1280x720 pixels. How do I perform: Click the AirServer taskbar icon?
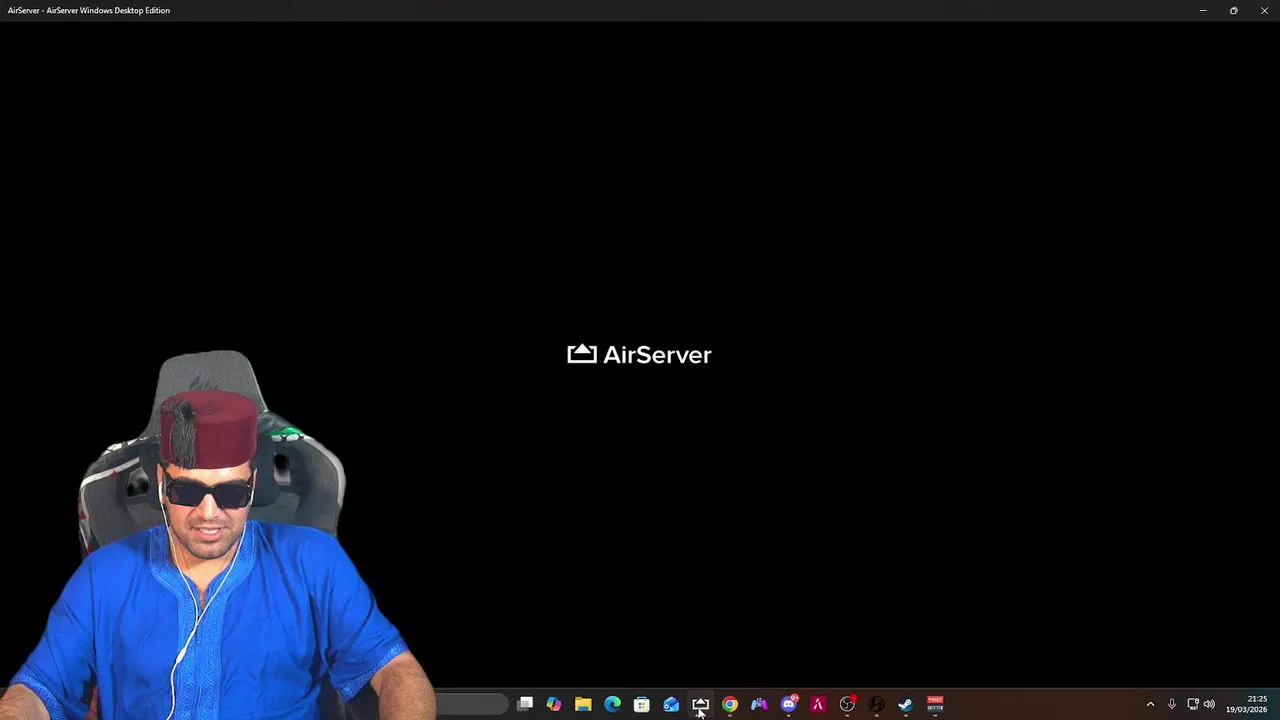click(x=700, y=704)
